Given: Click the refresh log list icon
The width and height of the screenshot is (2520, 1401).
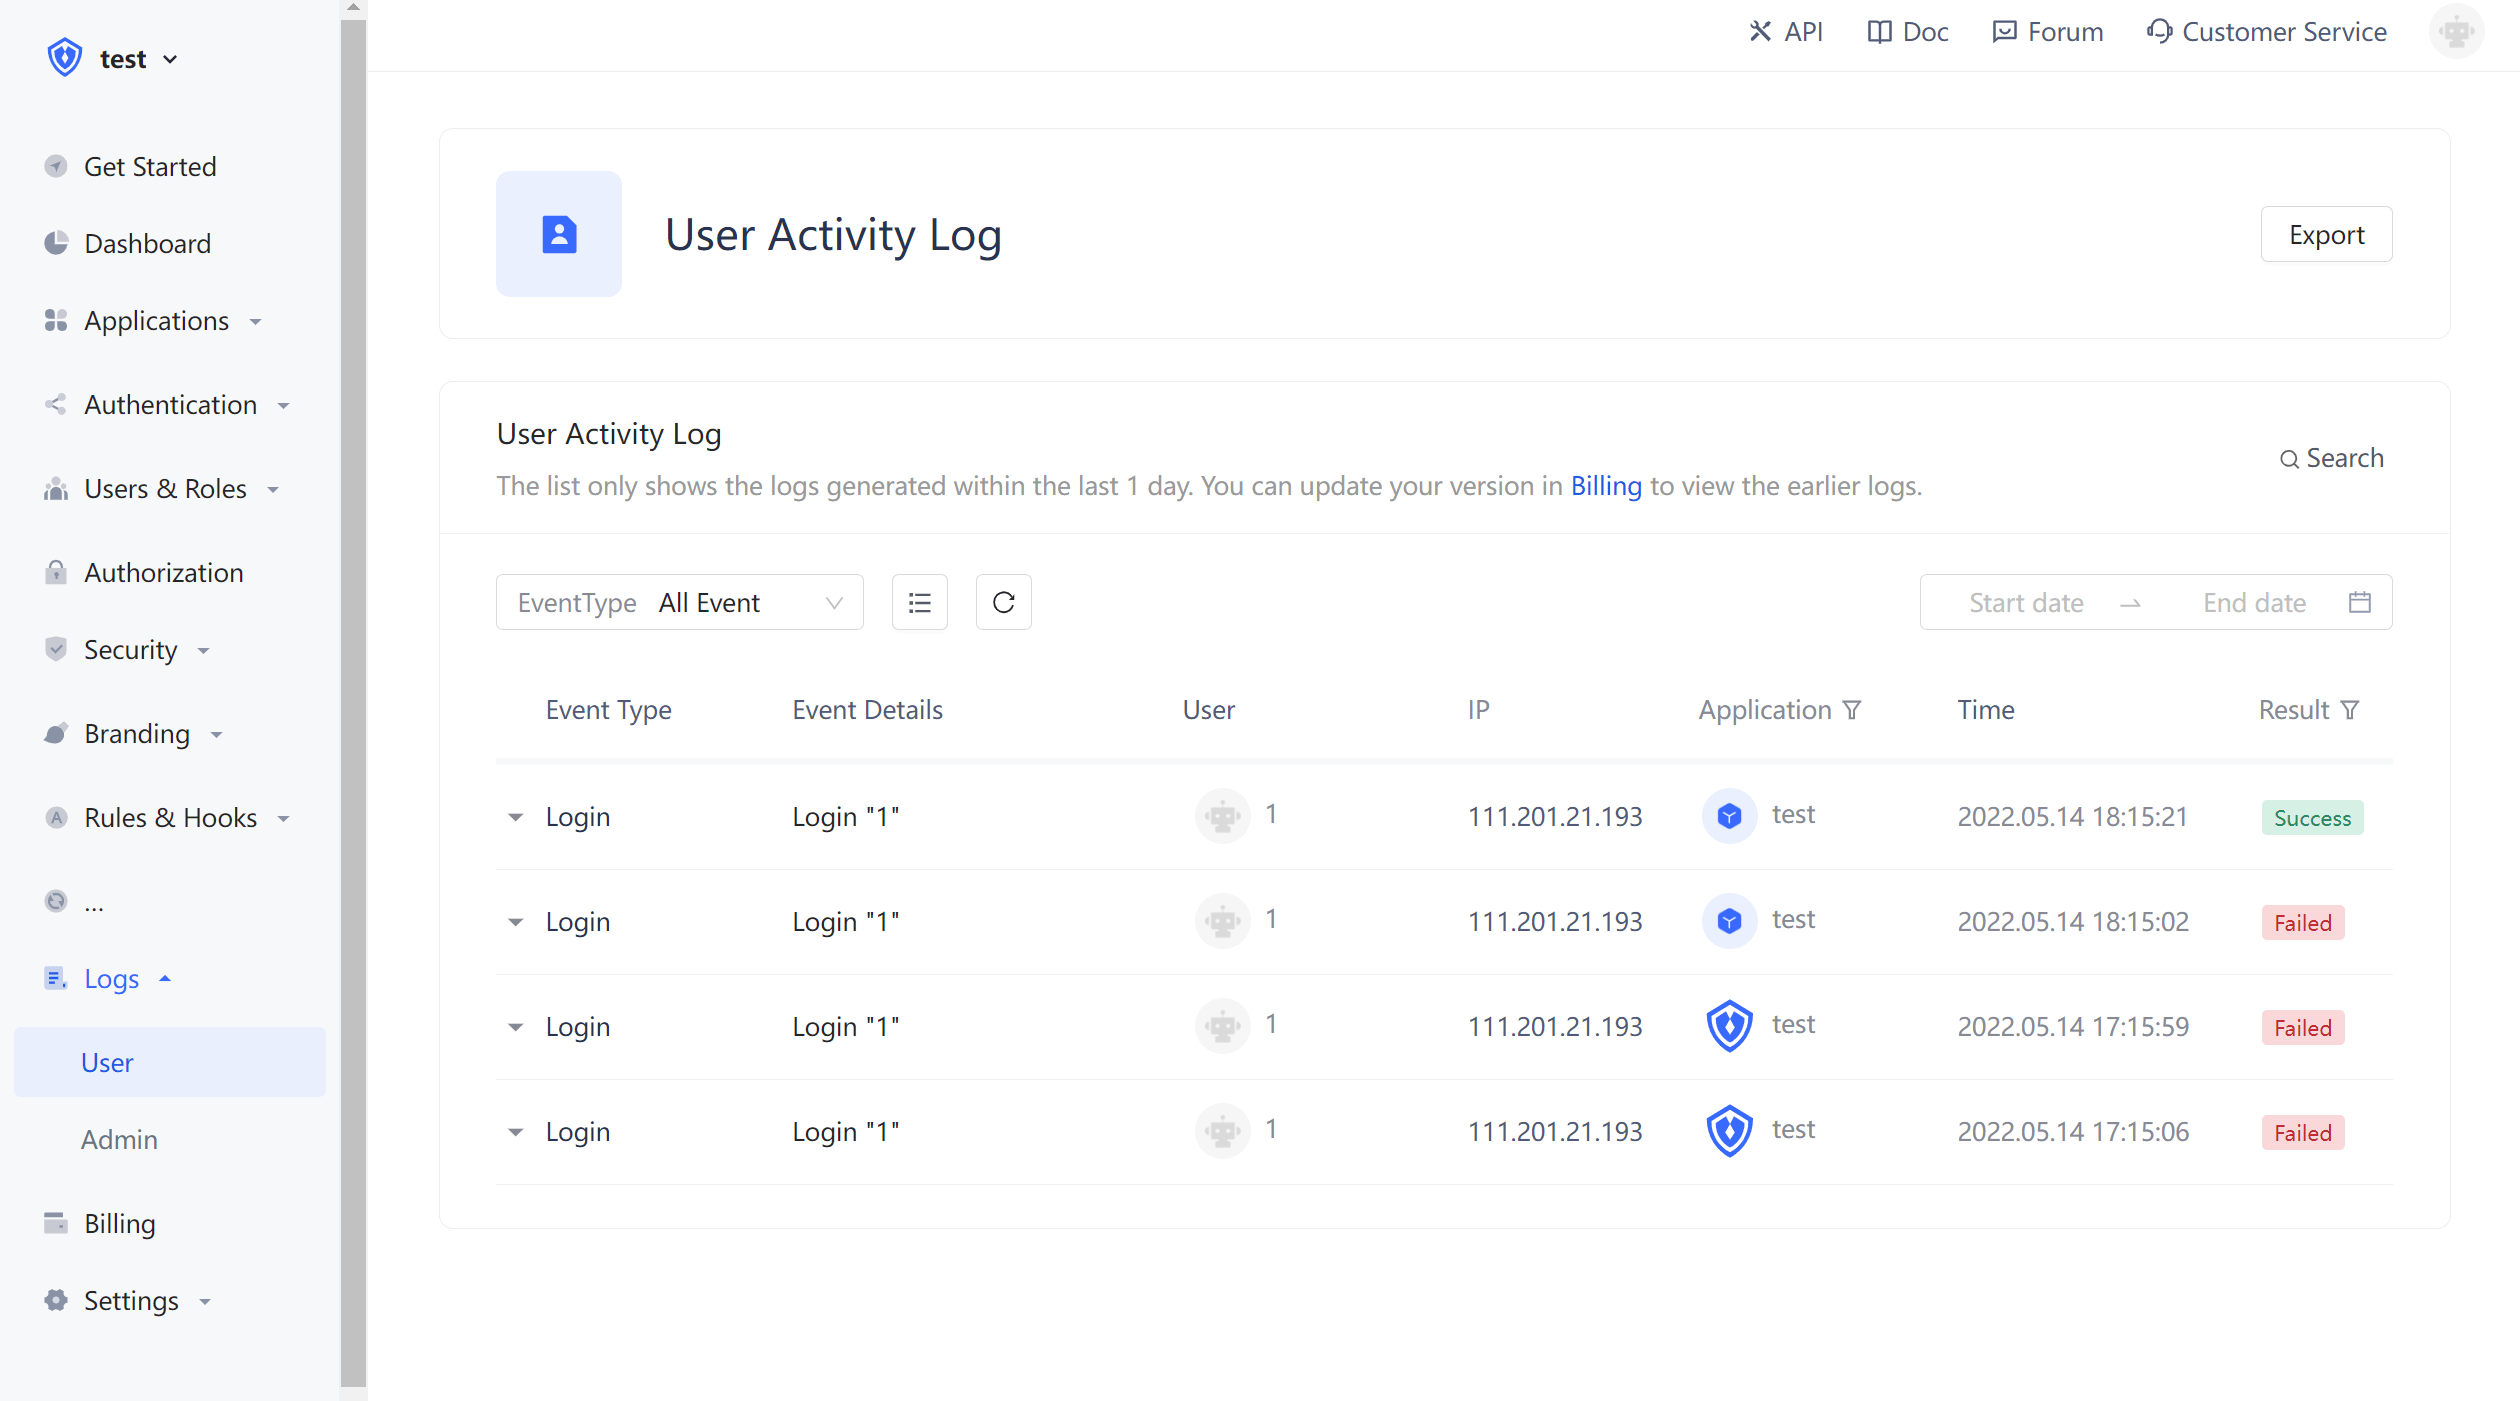Looking at the screenshot, I should click(1003, 602).
